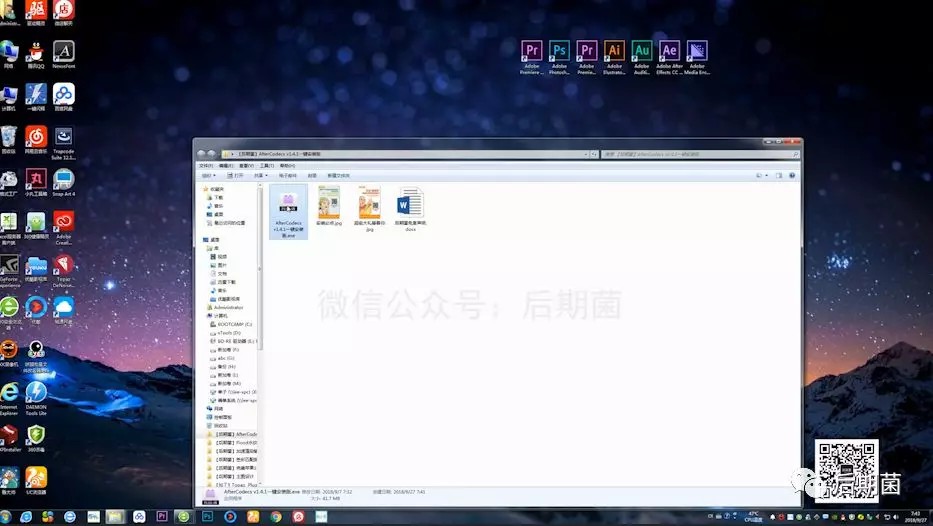Click the 打开 toolbar button
The image size is (933, 526).
tap(235, 176)
